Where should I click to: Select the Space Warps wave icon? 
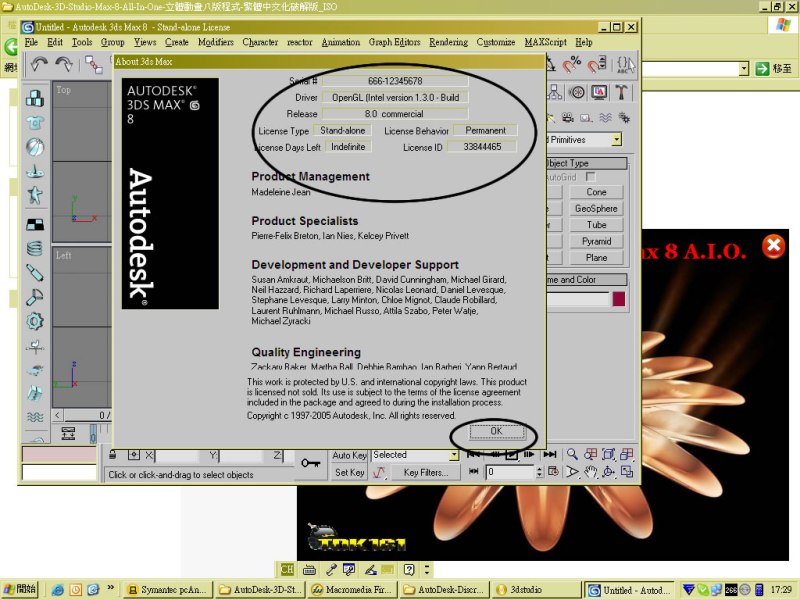point(605,118)
